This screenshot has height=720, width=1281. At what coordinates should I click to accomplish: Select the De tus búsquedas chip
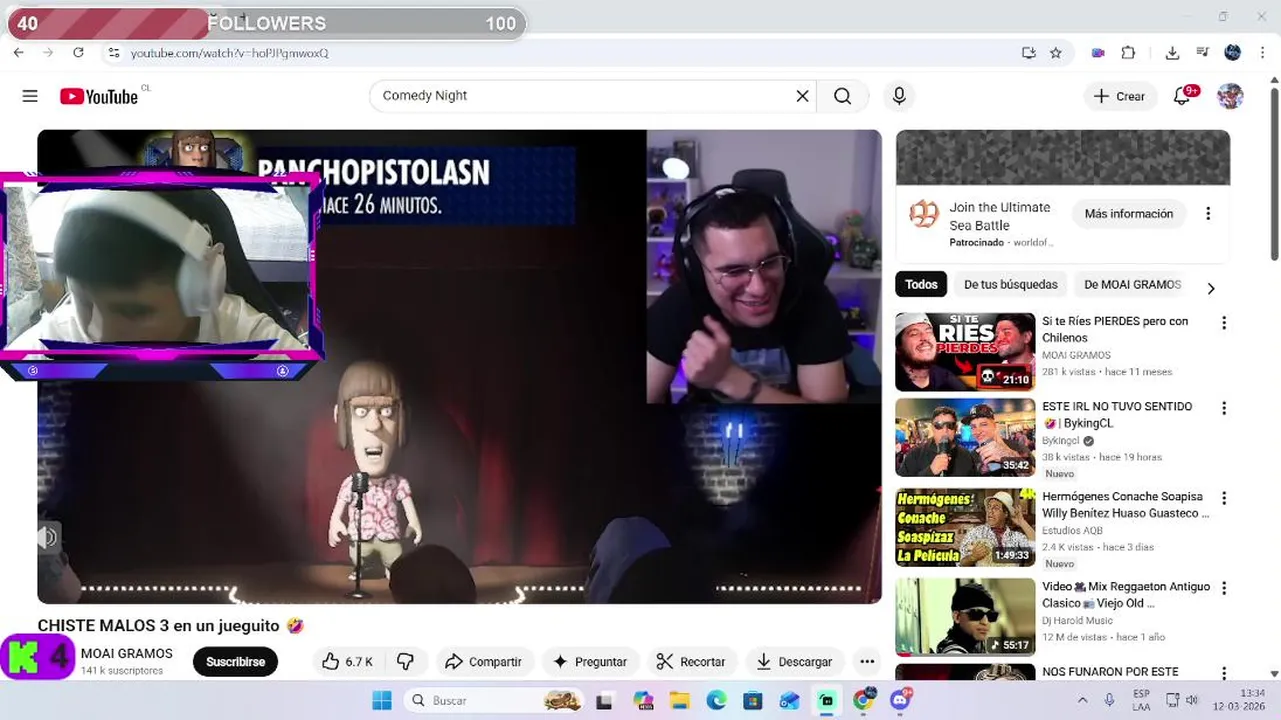[x=1010, y=285]
